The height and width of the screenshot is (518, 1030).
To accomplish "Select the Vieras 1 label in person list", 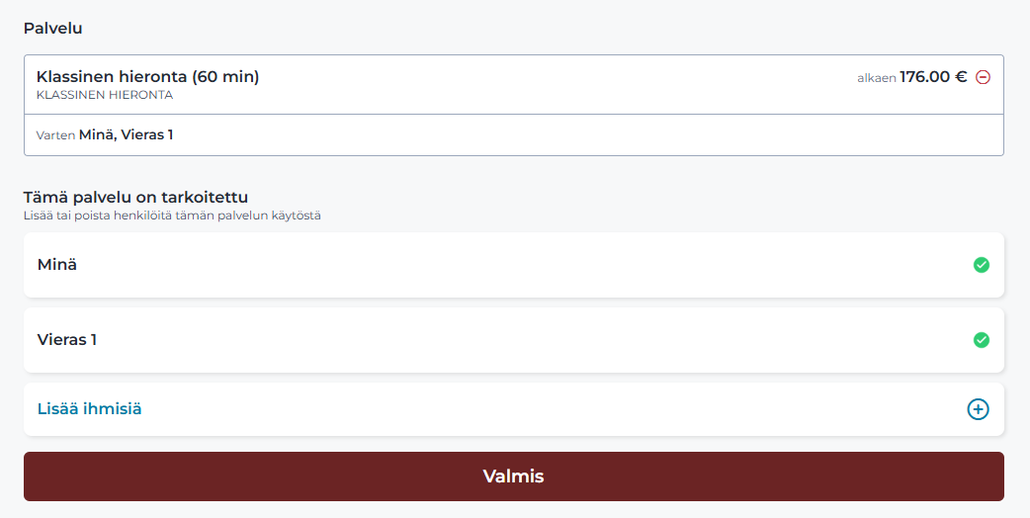I will pos(67,339).
